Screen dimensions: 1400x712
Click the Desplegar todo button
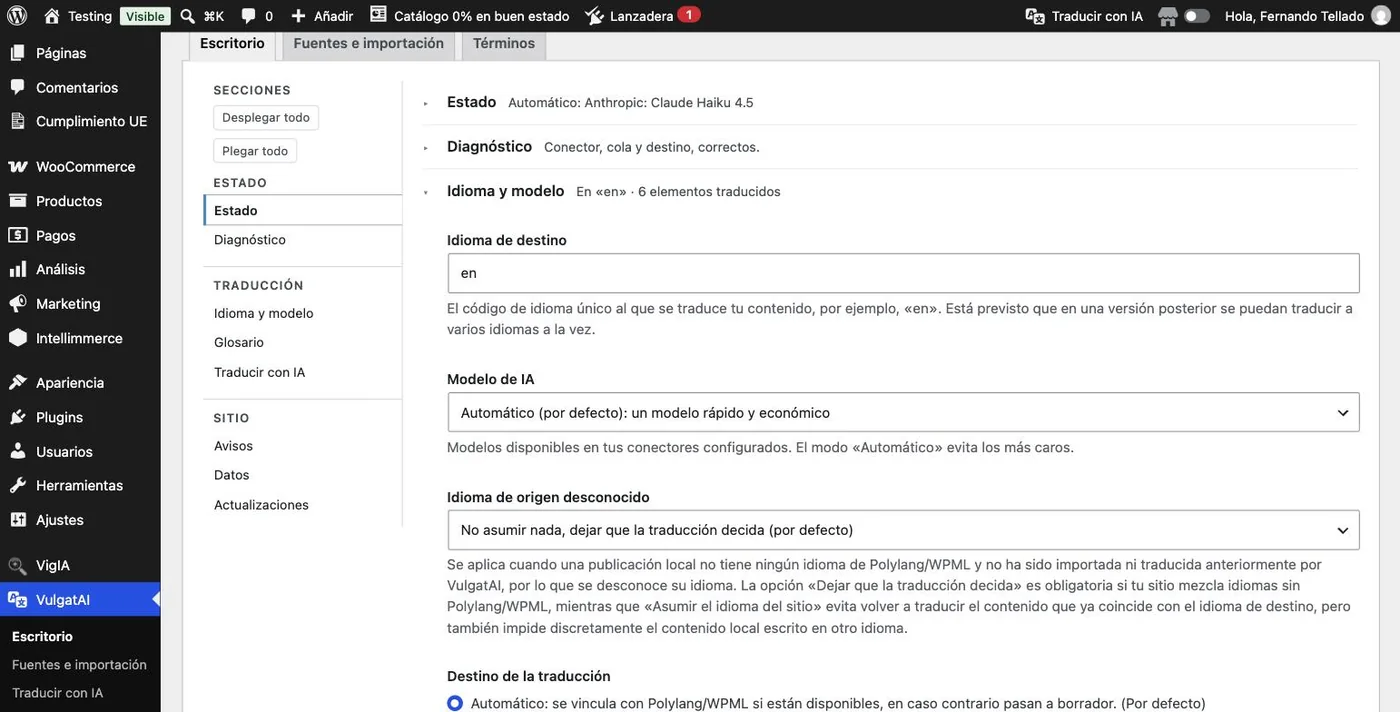point(266,117)
